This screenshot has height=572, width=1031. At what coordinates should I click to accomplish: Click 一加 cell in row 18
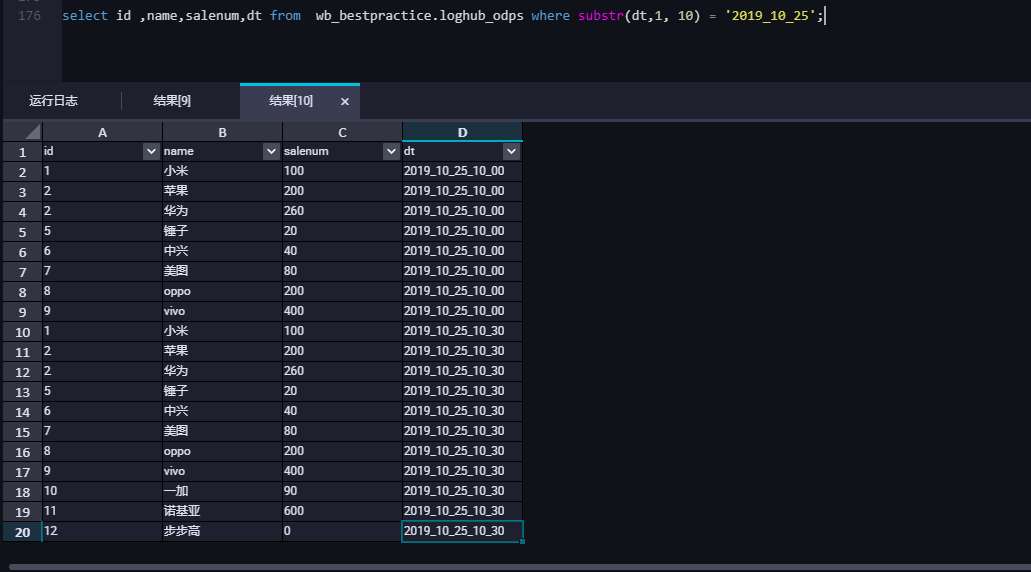tap(222, 491)
